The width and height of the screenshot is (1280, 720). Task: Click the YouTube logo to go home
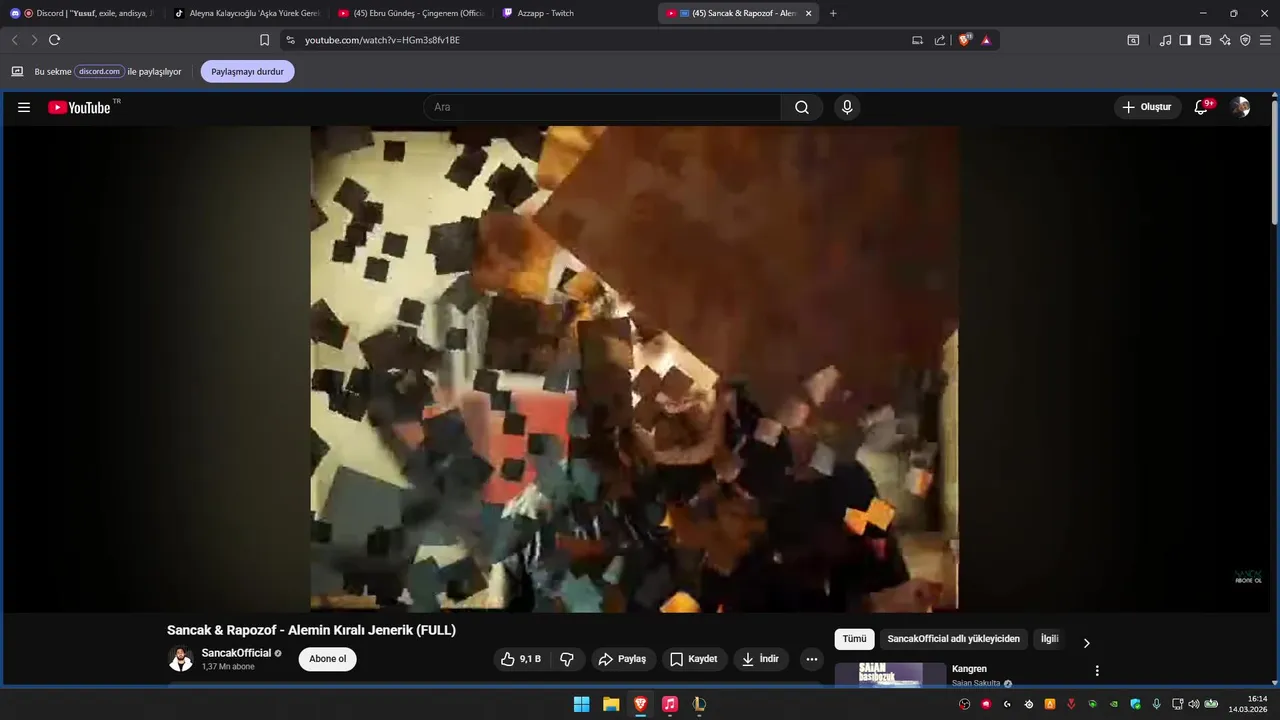click(x=79, y=107)
